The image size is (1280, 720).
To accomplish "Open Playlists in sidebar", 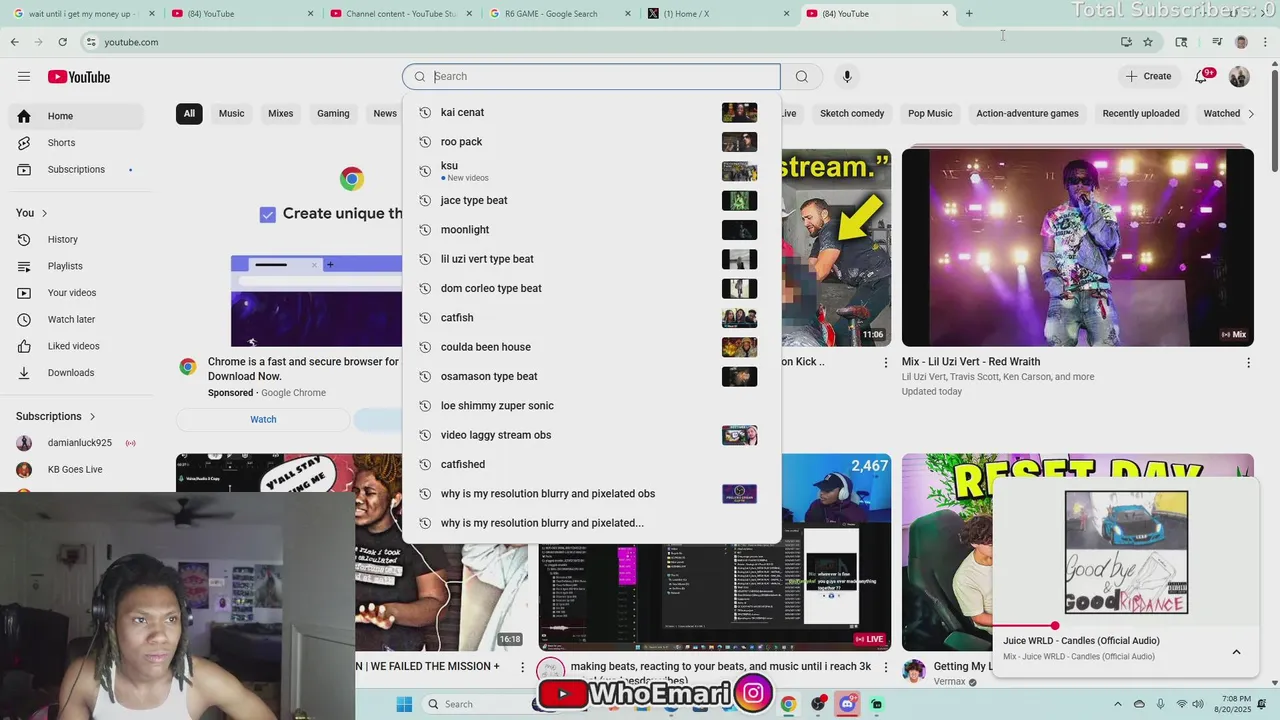I will (76, 266).
